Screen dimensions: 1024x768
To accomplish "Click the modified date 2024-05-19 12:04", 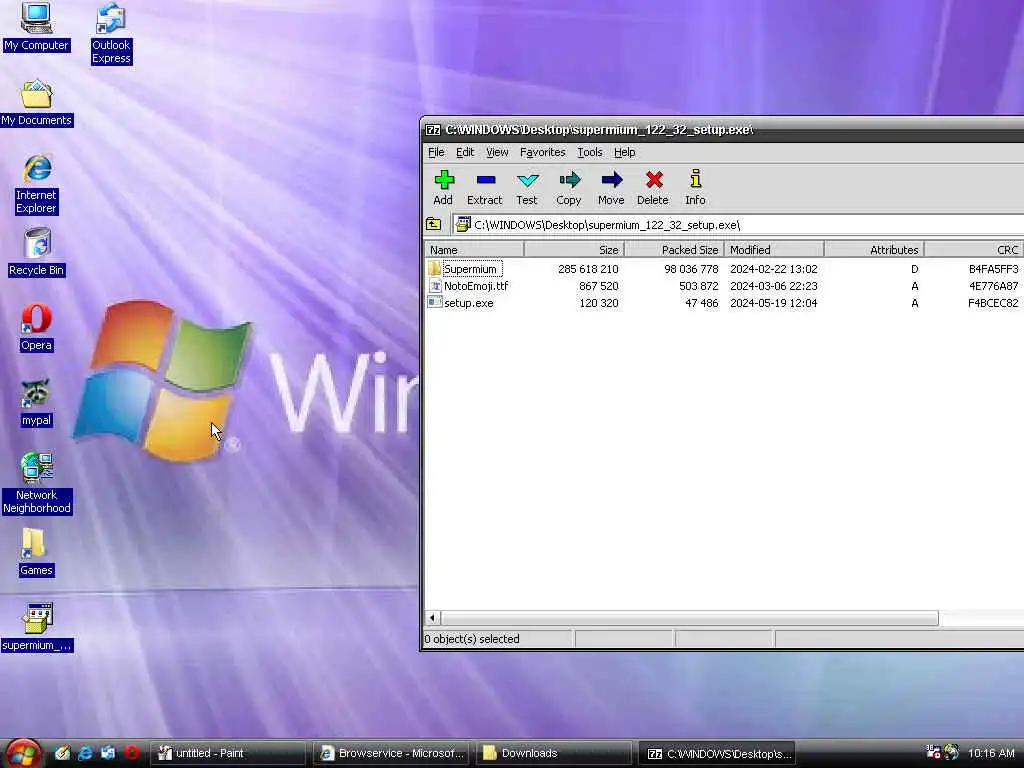I will tap(774, 303).
